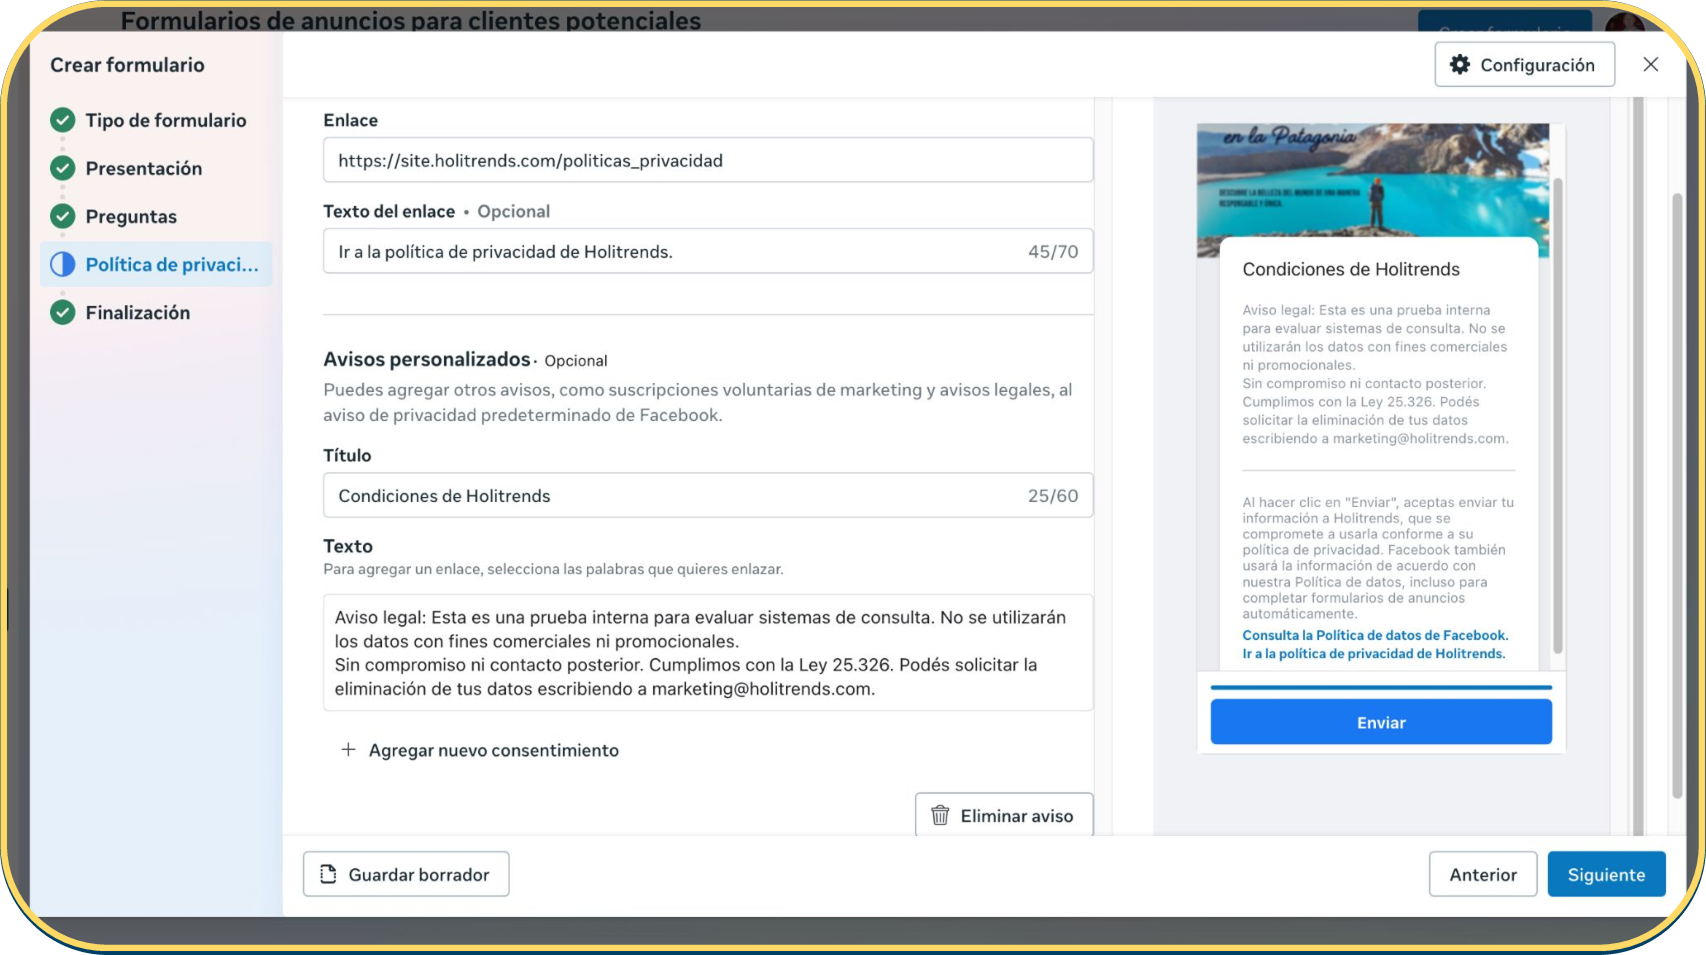Click Enviar in the form preview
This screenshot has height=955, width=1706.
1381,722
